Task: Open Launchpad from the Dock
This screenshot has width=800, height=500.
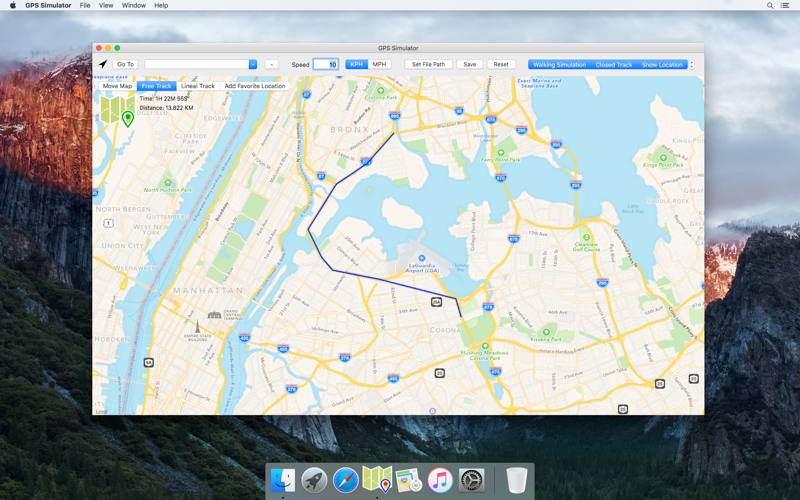Action: coord(314,480)
